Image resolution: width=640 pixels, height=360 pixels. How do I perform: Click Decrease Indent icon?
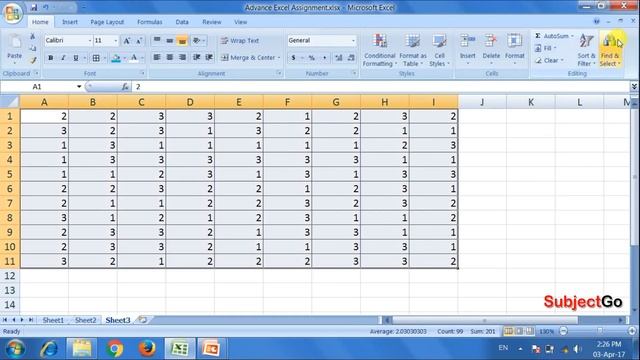click(196, 58)
